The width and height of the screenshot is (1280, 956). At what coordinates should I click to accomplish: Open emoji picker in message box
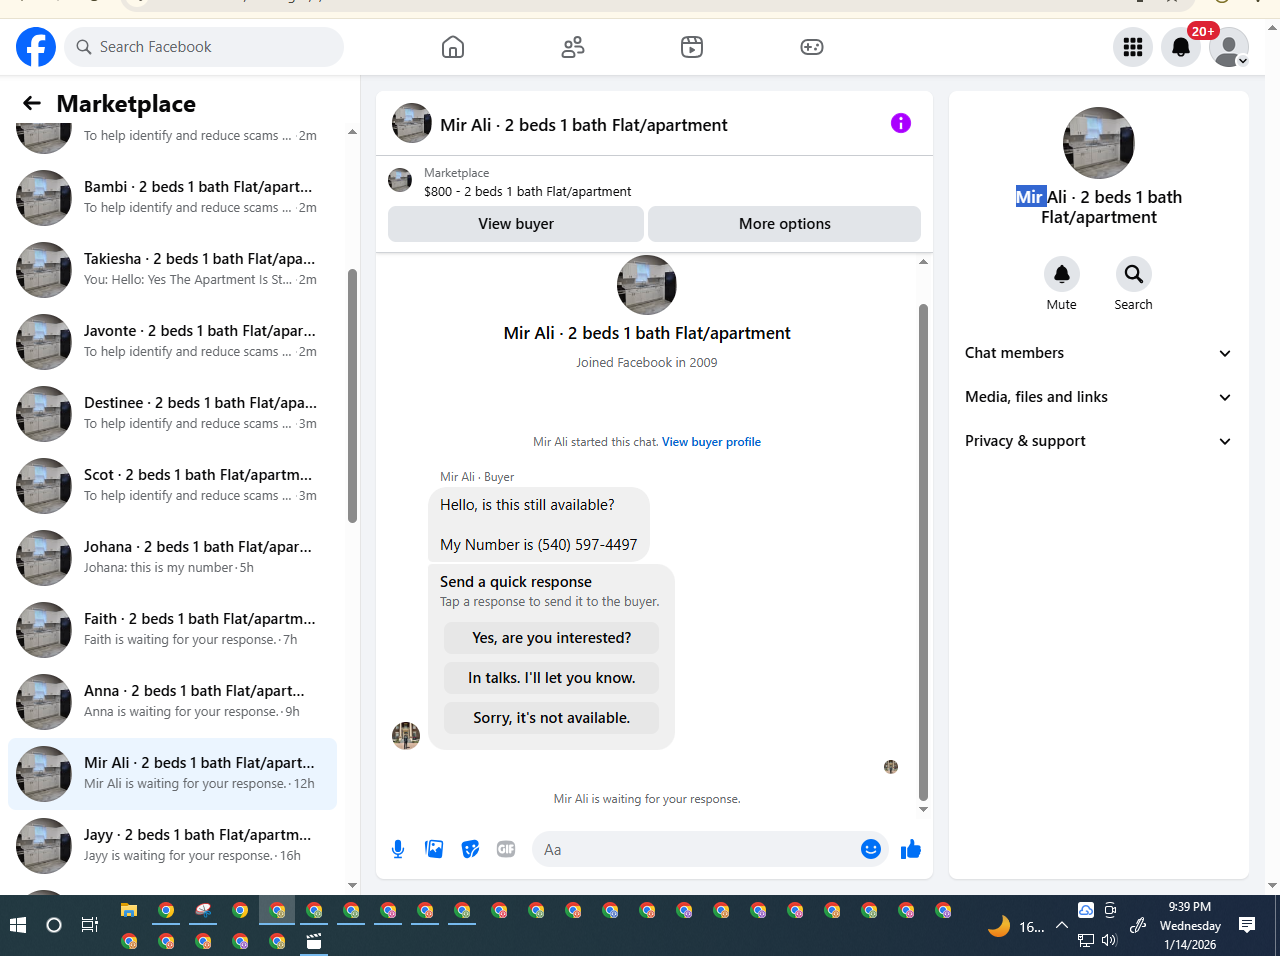coord(871,849)
